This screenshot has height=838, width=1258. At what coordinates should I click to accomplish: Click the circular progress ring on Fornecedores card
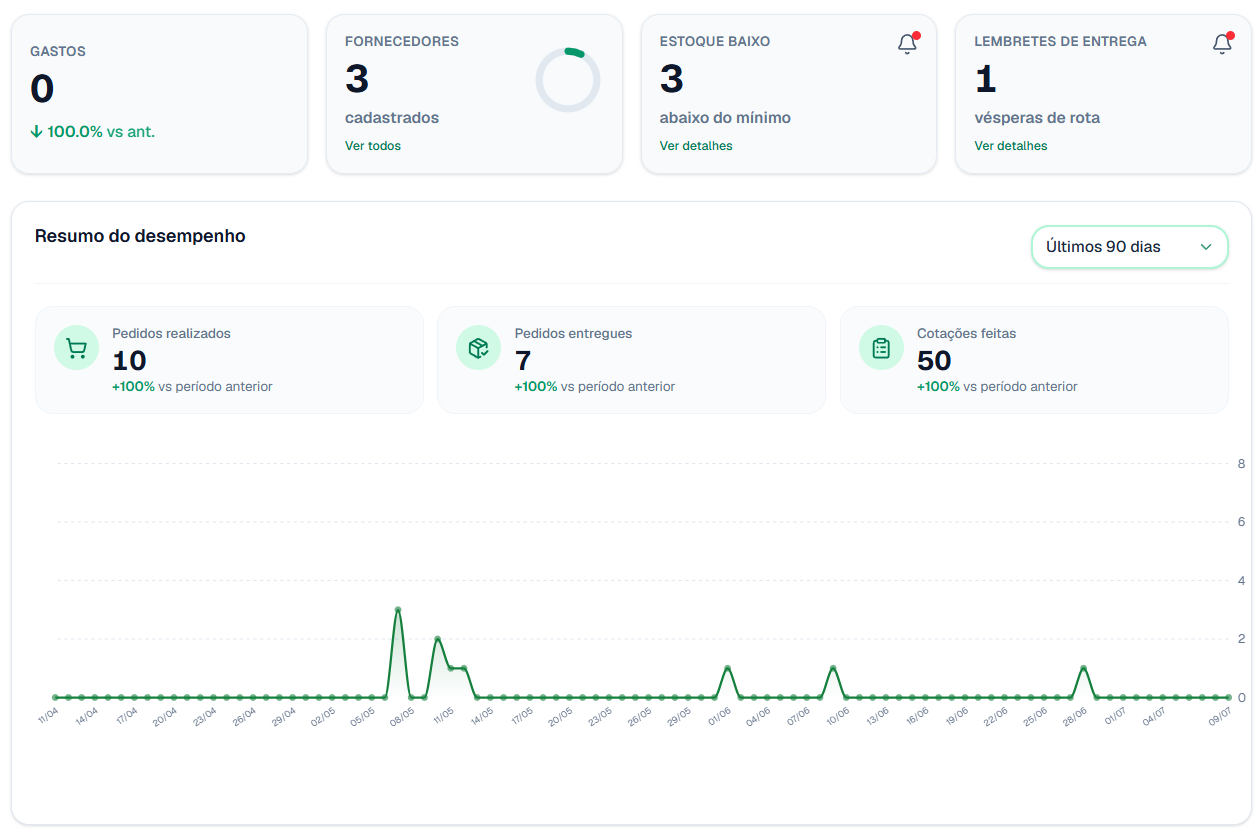(x=568, y=80)
